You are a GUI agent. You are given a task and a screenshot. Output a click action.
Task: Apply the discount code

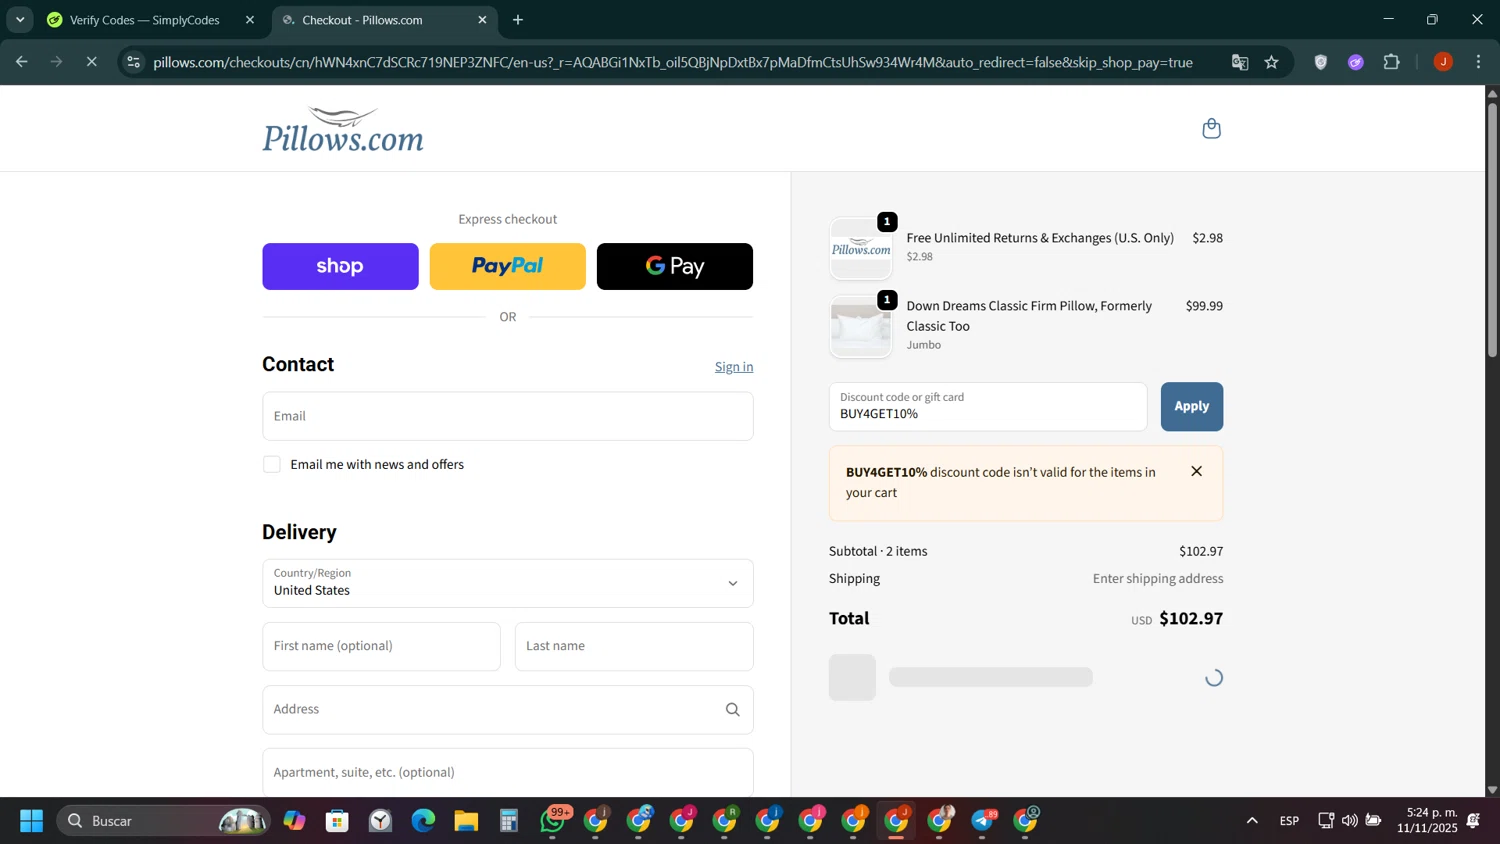pyautogui.click(x=1191, y=406)
